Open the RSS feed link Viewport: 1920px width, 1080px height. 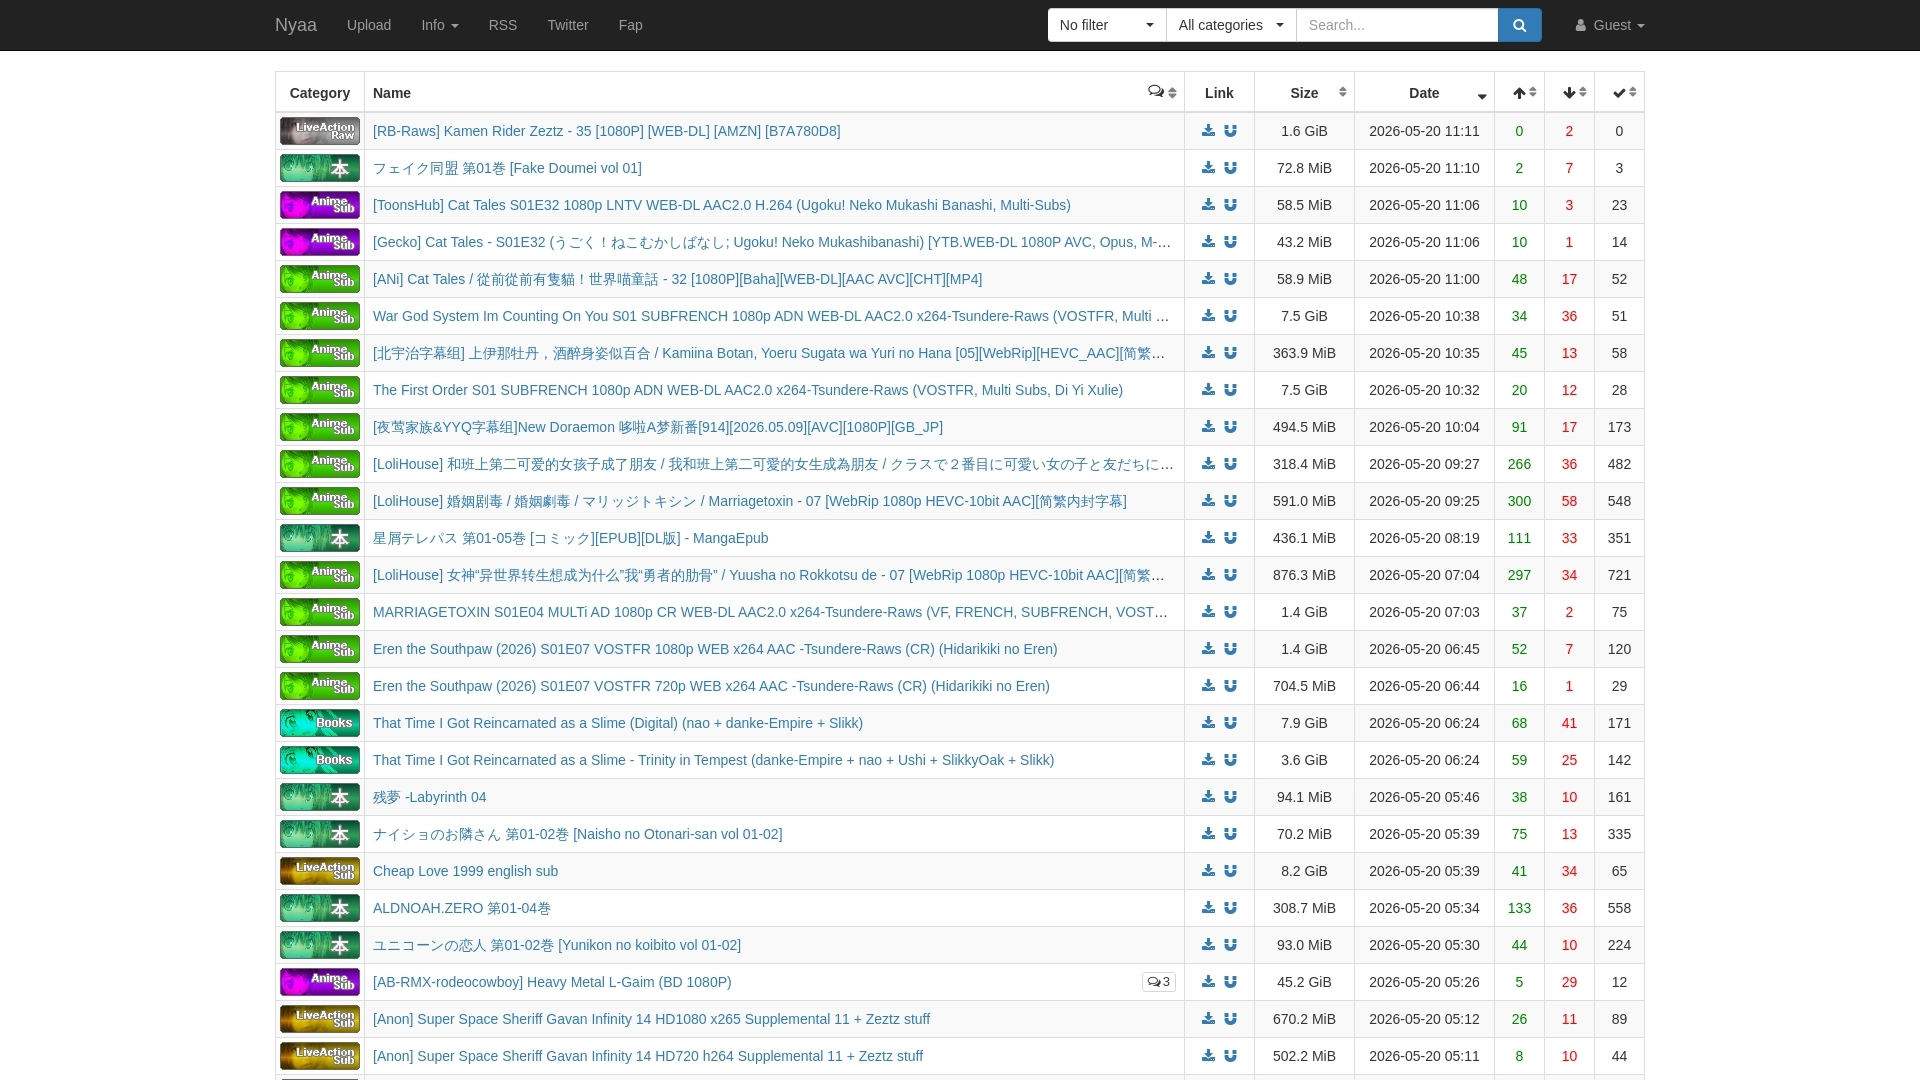[x=503, y=25]
